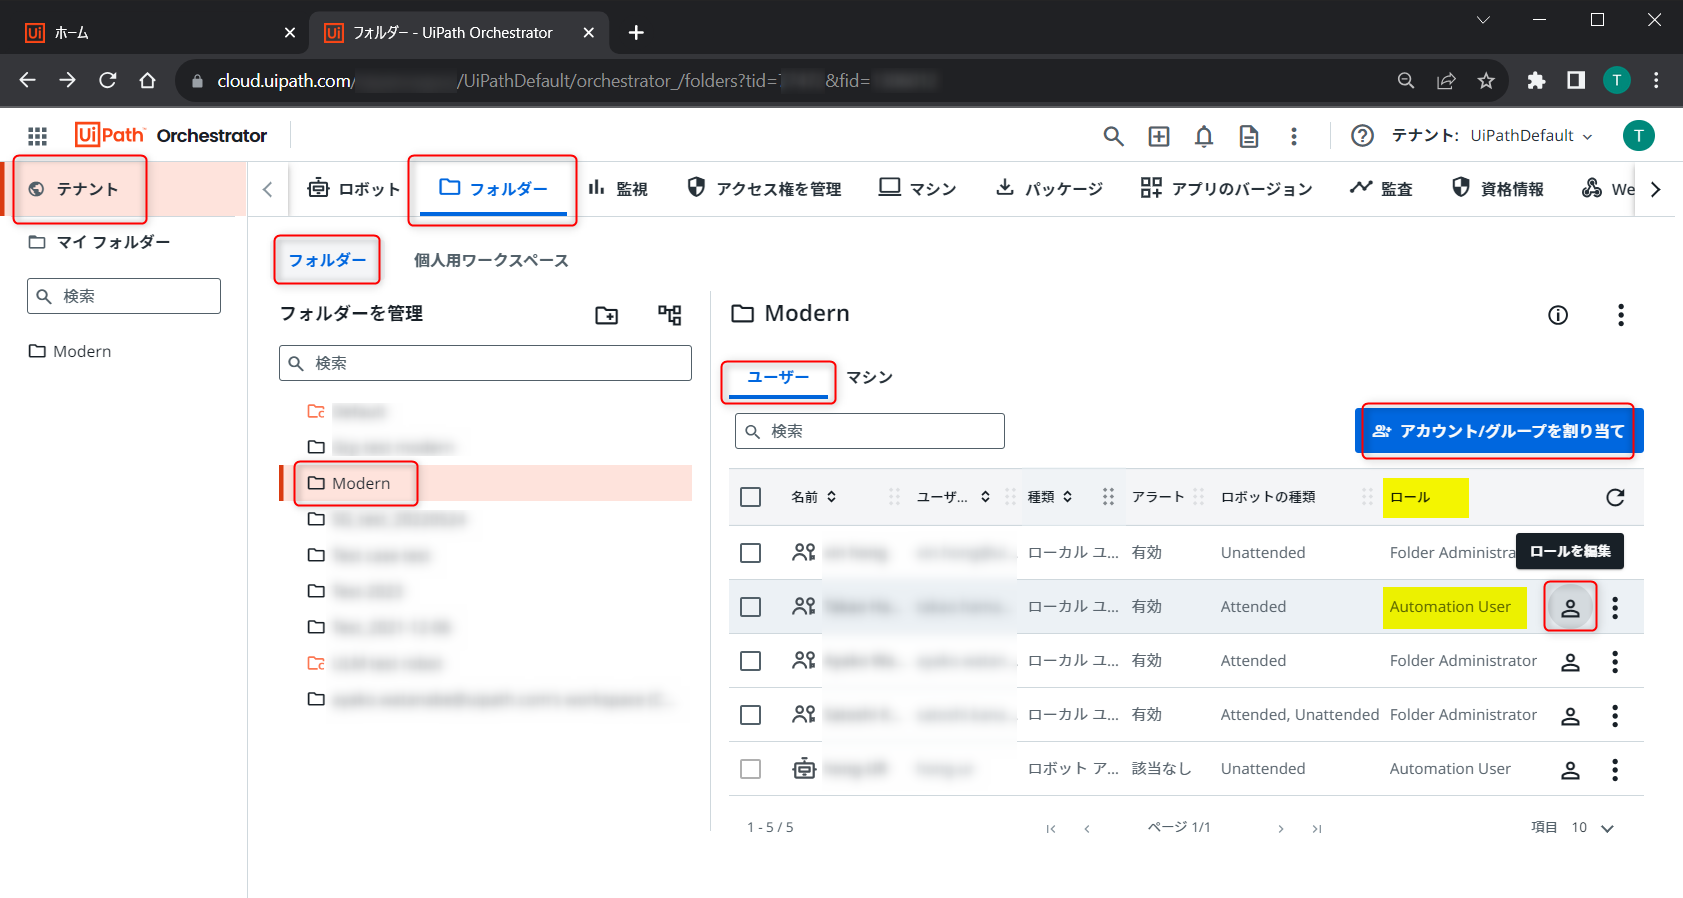Image resolution: width=1683 pixels, height=898 pixels.
Task: Edit role for the Automation User Attended row
Action: pyautogui.click(x=1570, y=607)
